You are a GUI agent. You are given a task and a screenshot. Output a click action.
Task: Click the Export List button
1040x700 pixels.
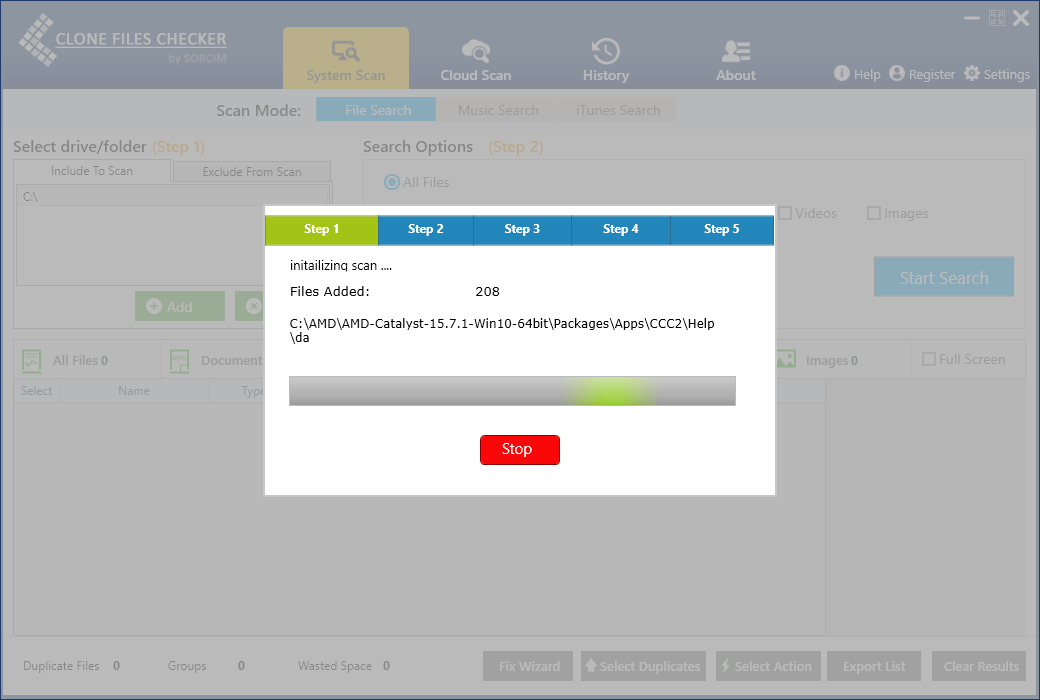click(x=874, y=665)
